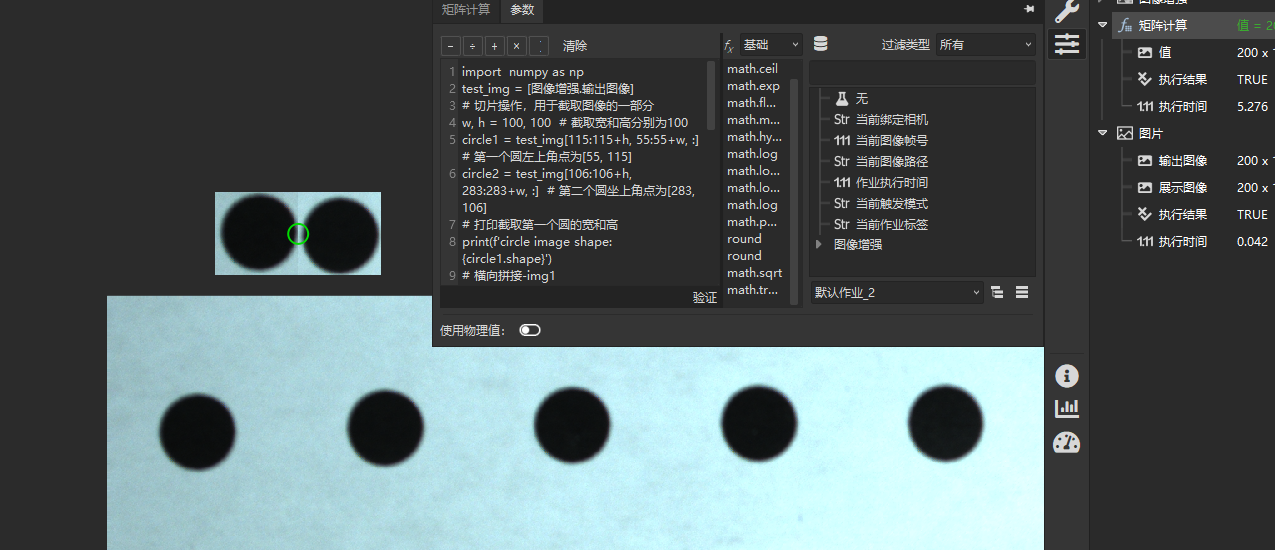Click the 图片 node image icon

1125,133
